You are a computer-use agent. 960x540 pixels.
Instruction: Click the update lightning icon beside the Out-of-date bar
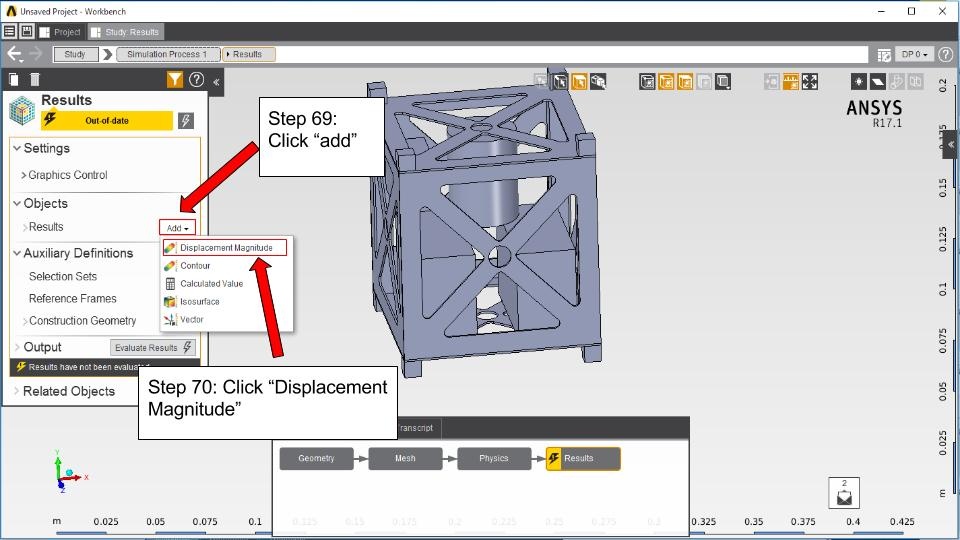tap(186, 121)
